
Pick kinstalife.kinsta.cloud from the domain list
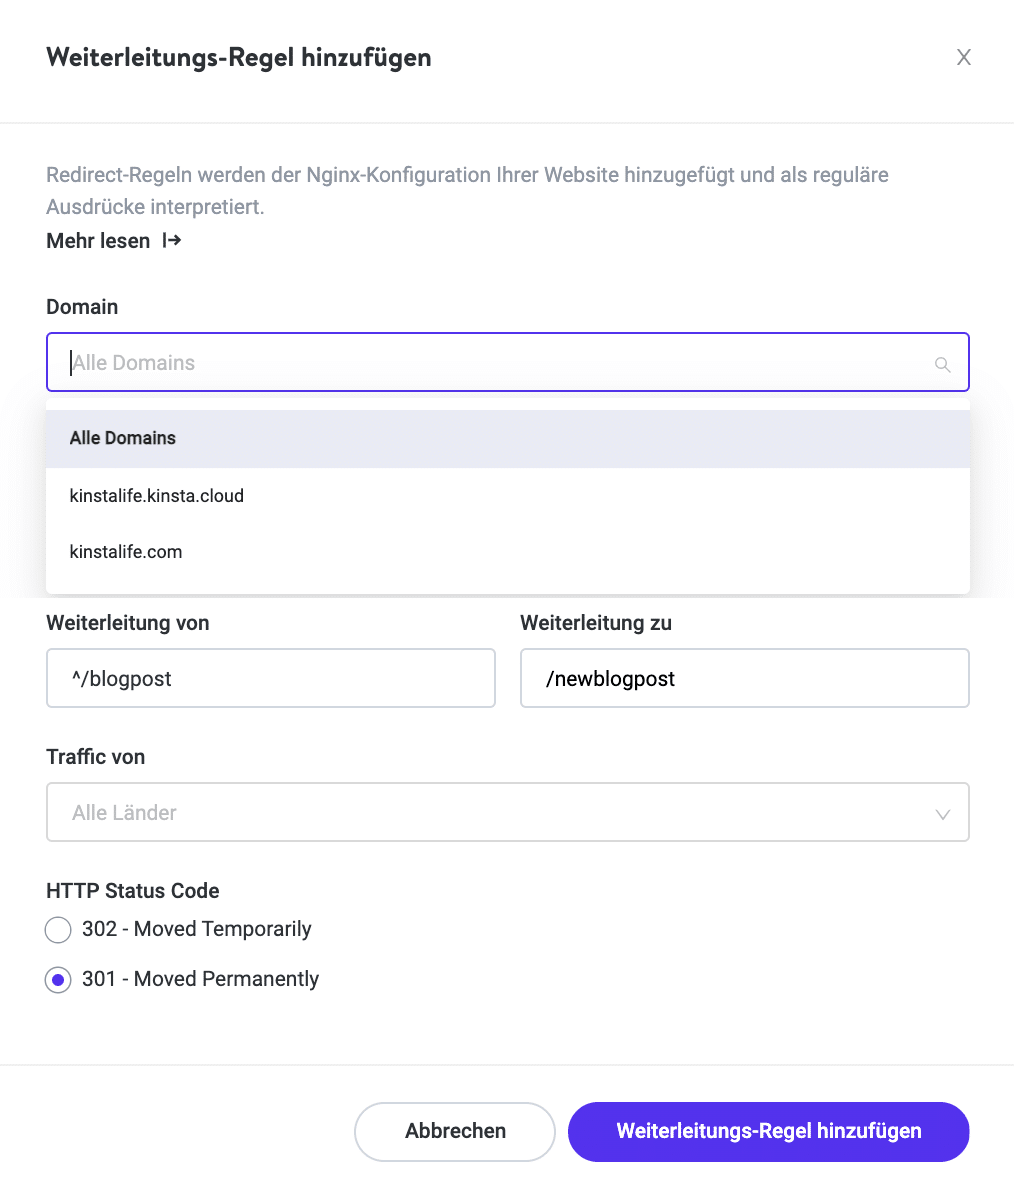[x=157, y=496]
